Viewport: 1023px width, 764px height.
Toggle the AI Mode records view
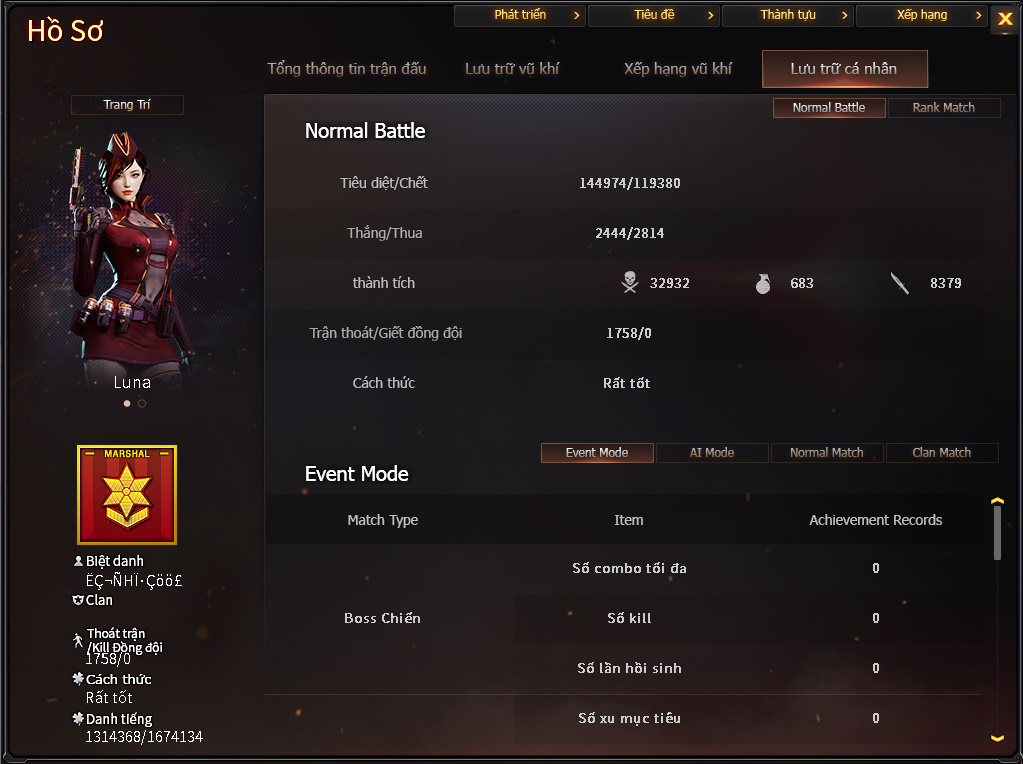click(x=712, y=453)
